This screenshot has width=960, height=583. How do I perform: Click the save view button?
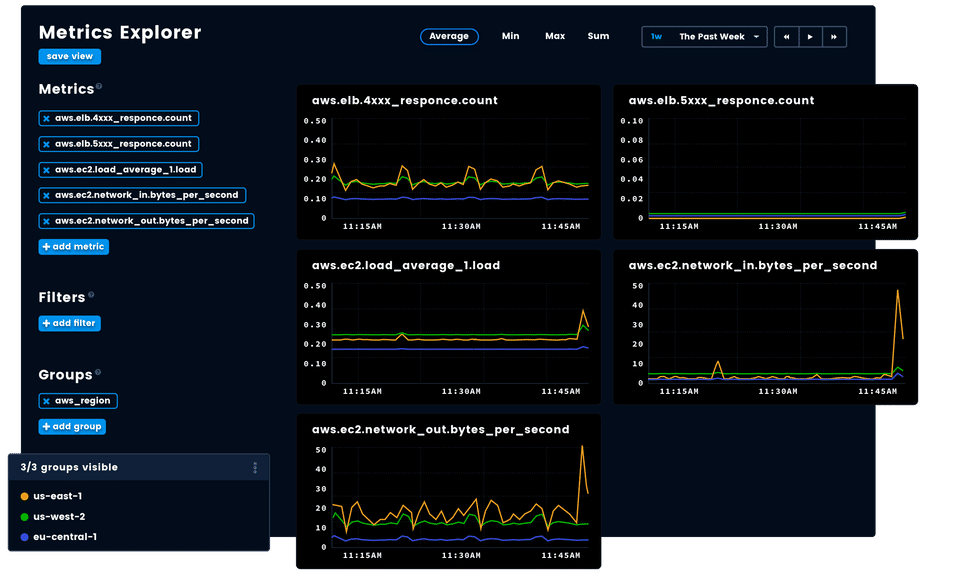[x=70, y=56]
